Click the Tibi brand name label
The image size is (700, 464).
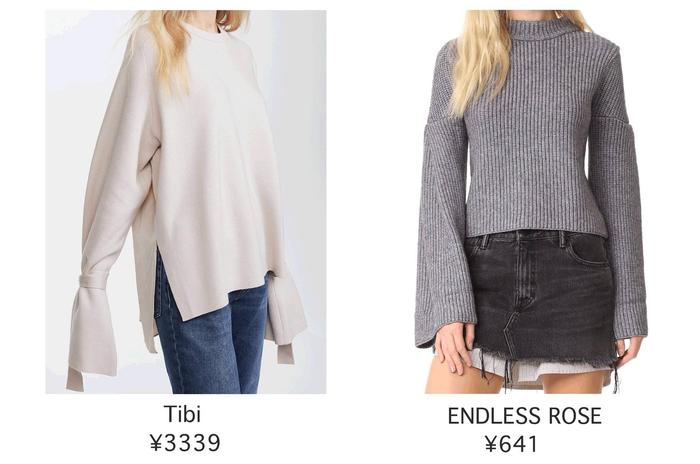tap(182, 414)
